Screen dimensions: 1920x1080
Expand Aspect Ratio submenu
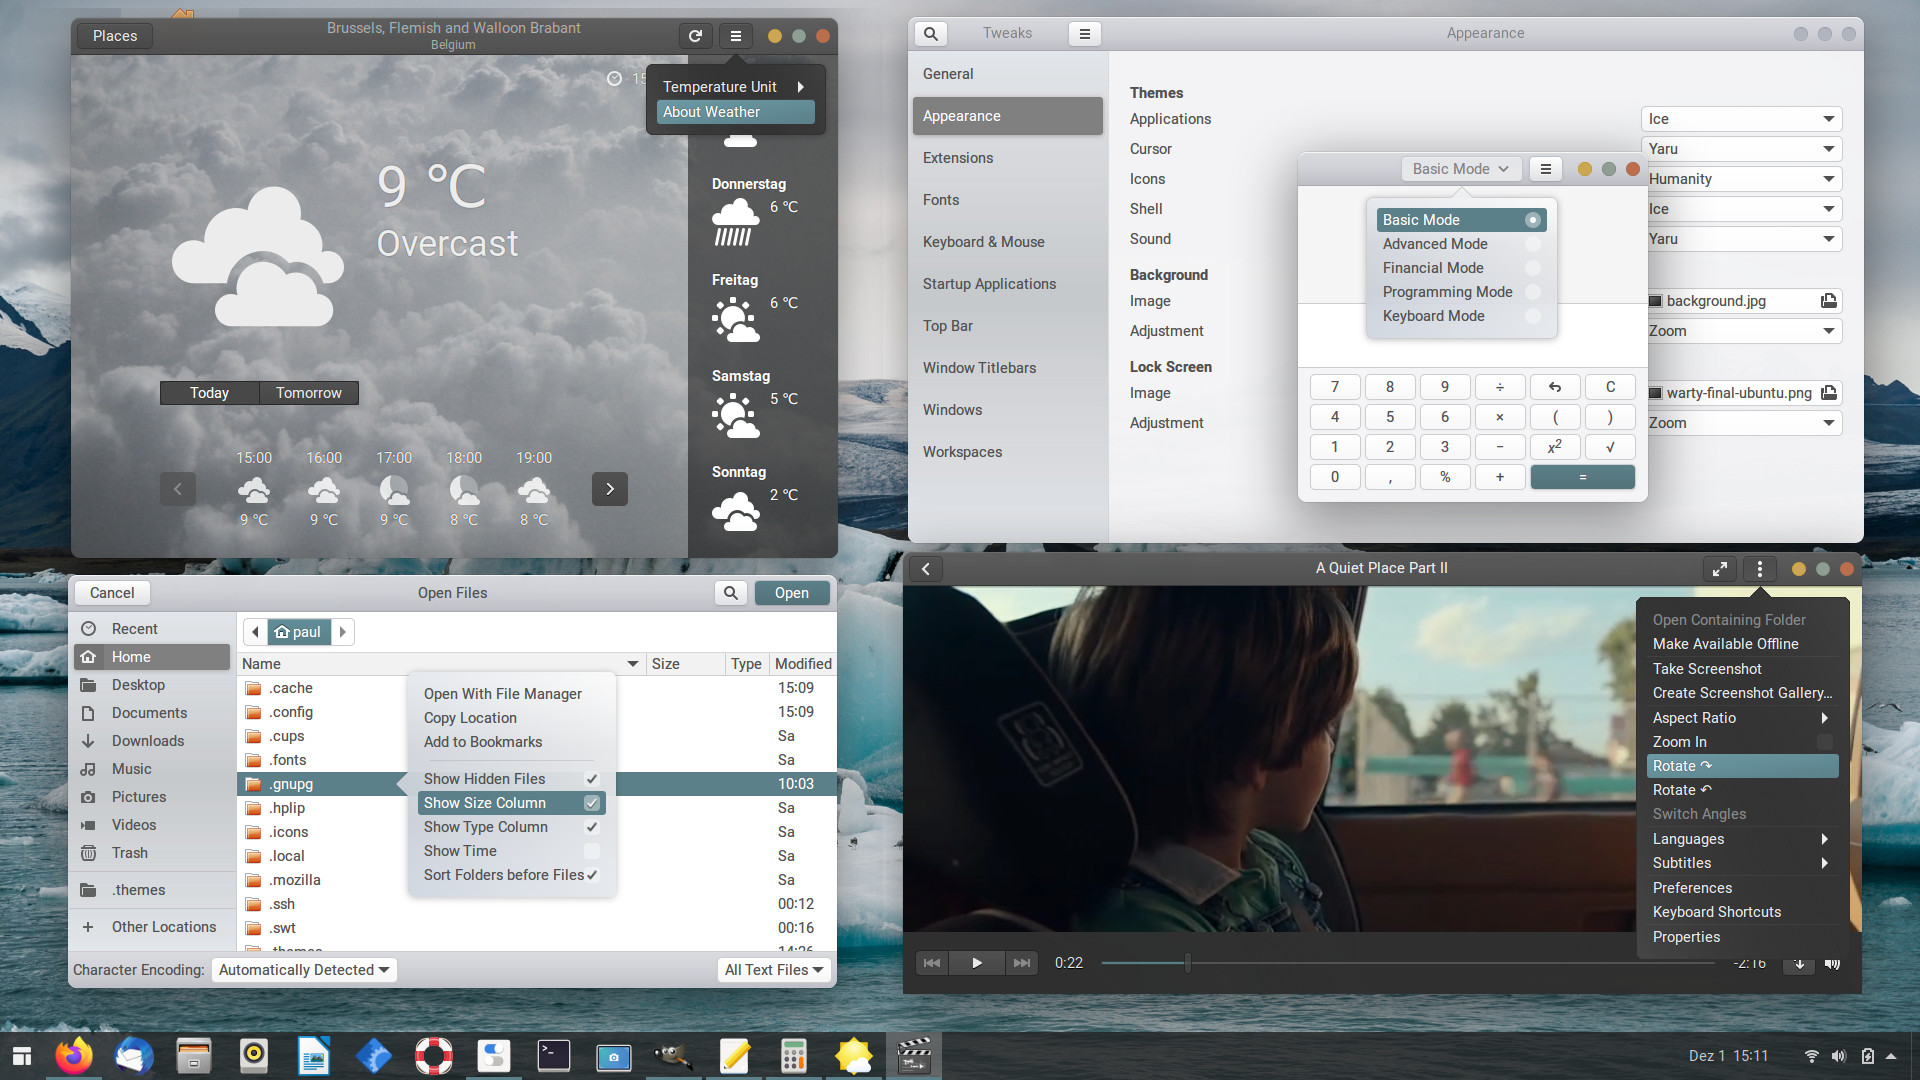pos(1742,718)
